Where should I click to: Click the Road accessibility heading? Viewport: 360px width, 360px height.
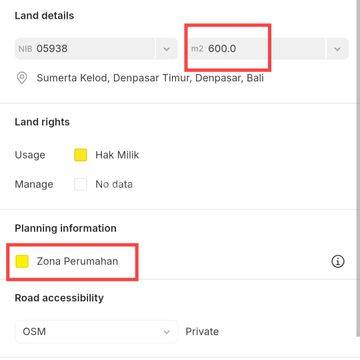pyautogui.click(x=59, y=298)
